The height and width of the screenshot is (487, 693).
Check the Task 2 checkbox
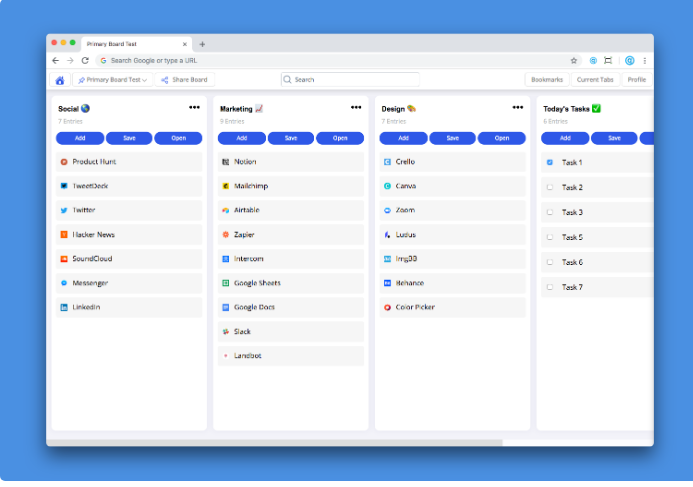click(x=550, y=187)
